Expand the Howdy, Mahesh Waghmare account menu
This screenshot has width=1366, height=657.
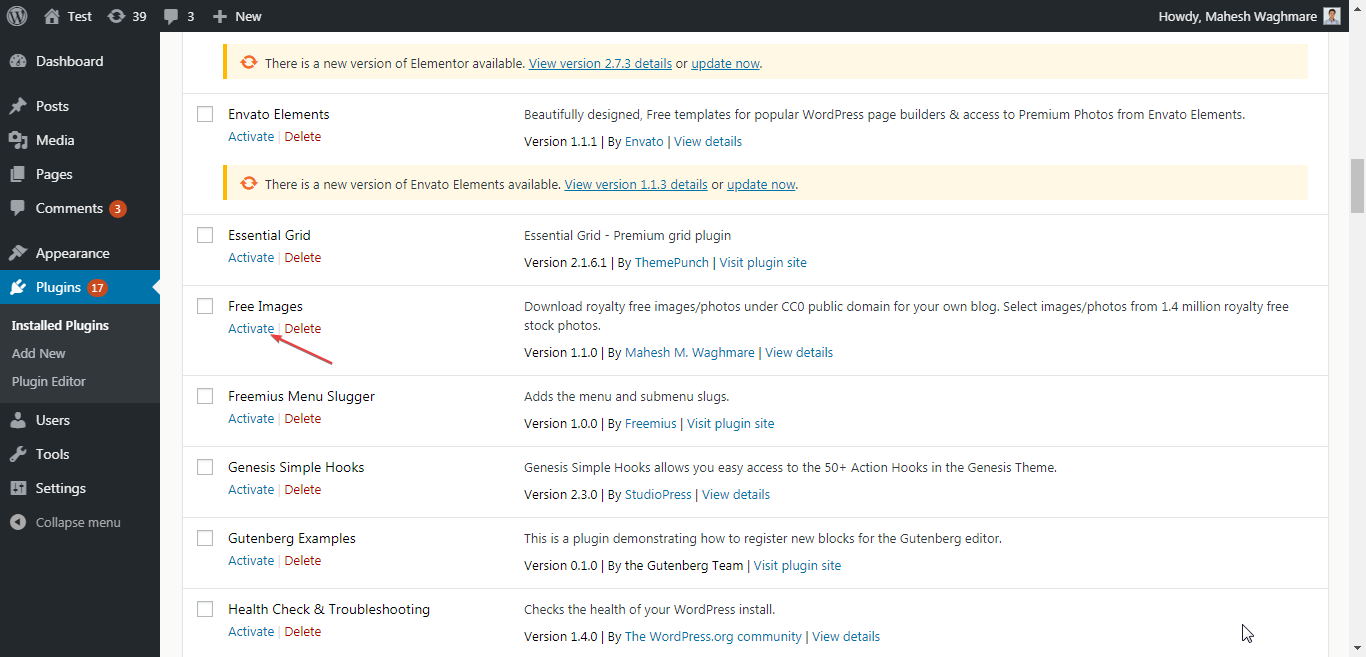tap(1238, 16)
